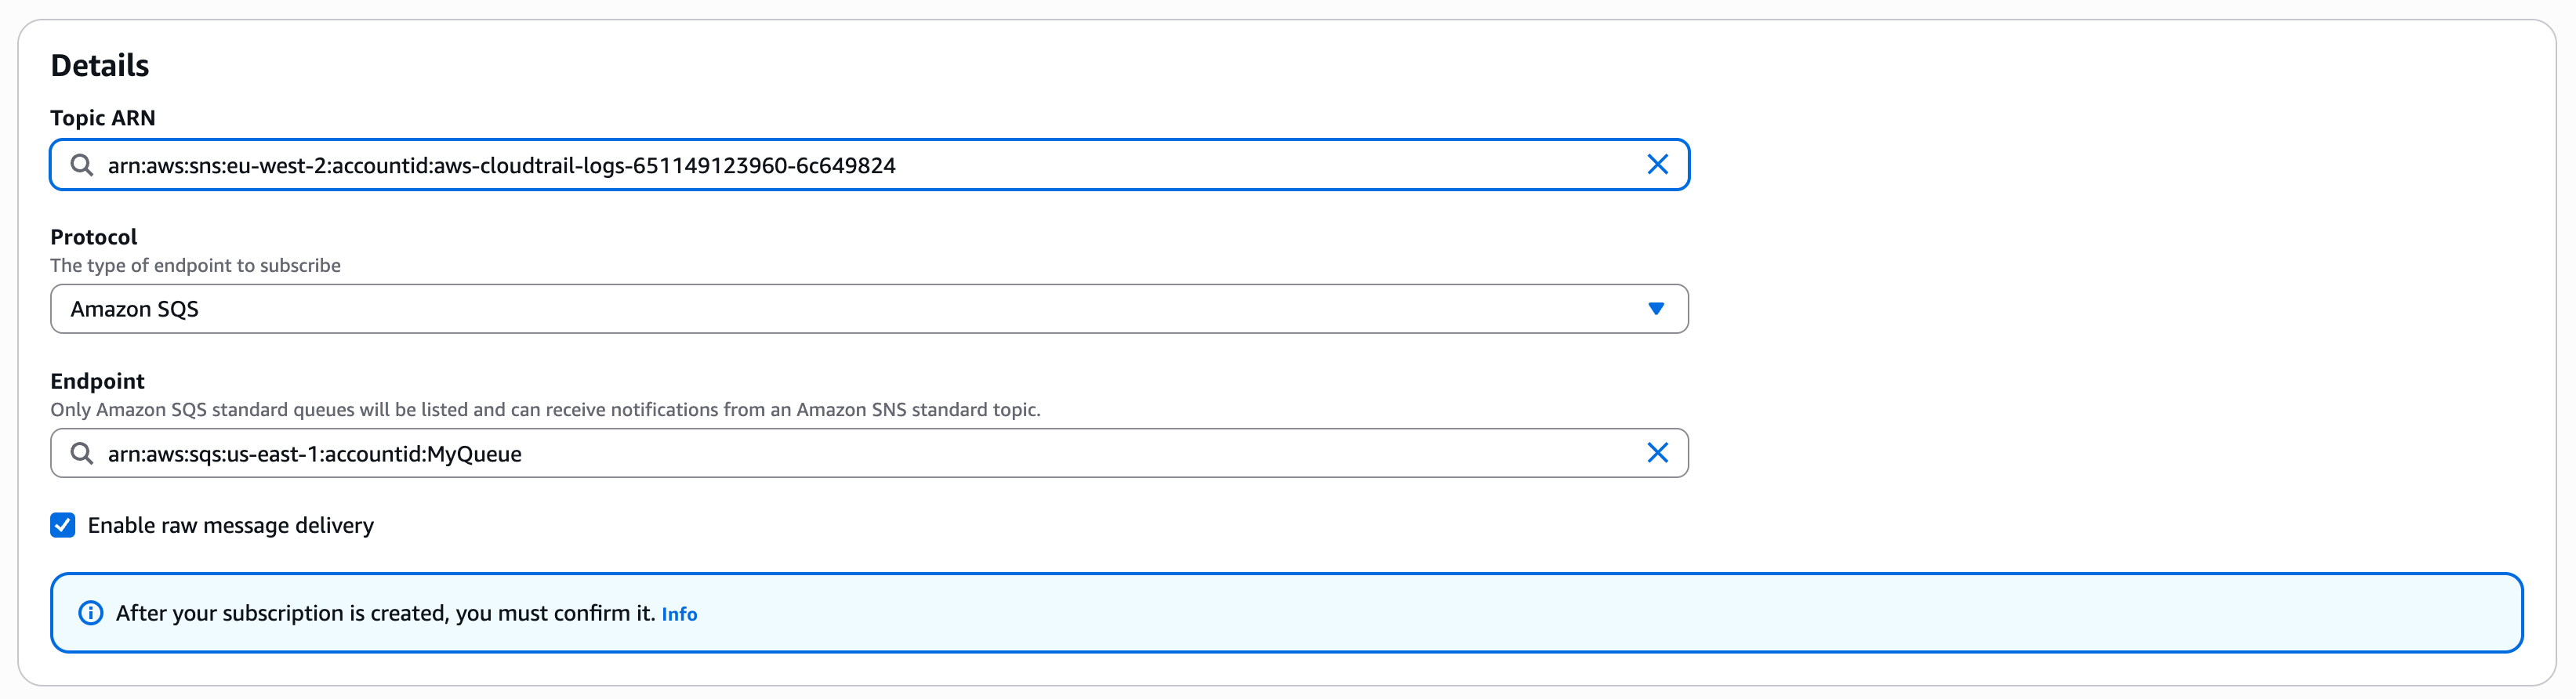Click the info circle icon in banner
The width and height of the screenshot is (2576, 699).
[x=91, y=613]
